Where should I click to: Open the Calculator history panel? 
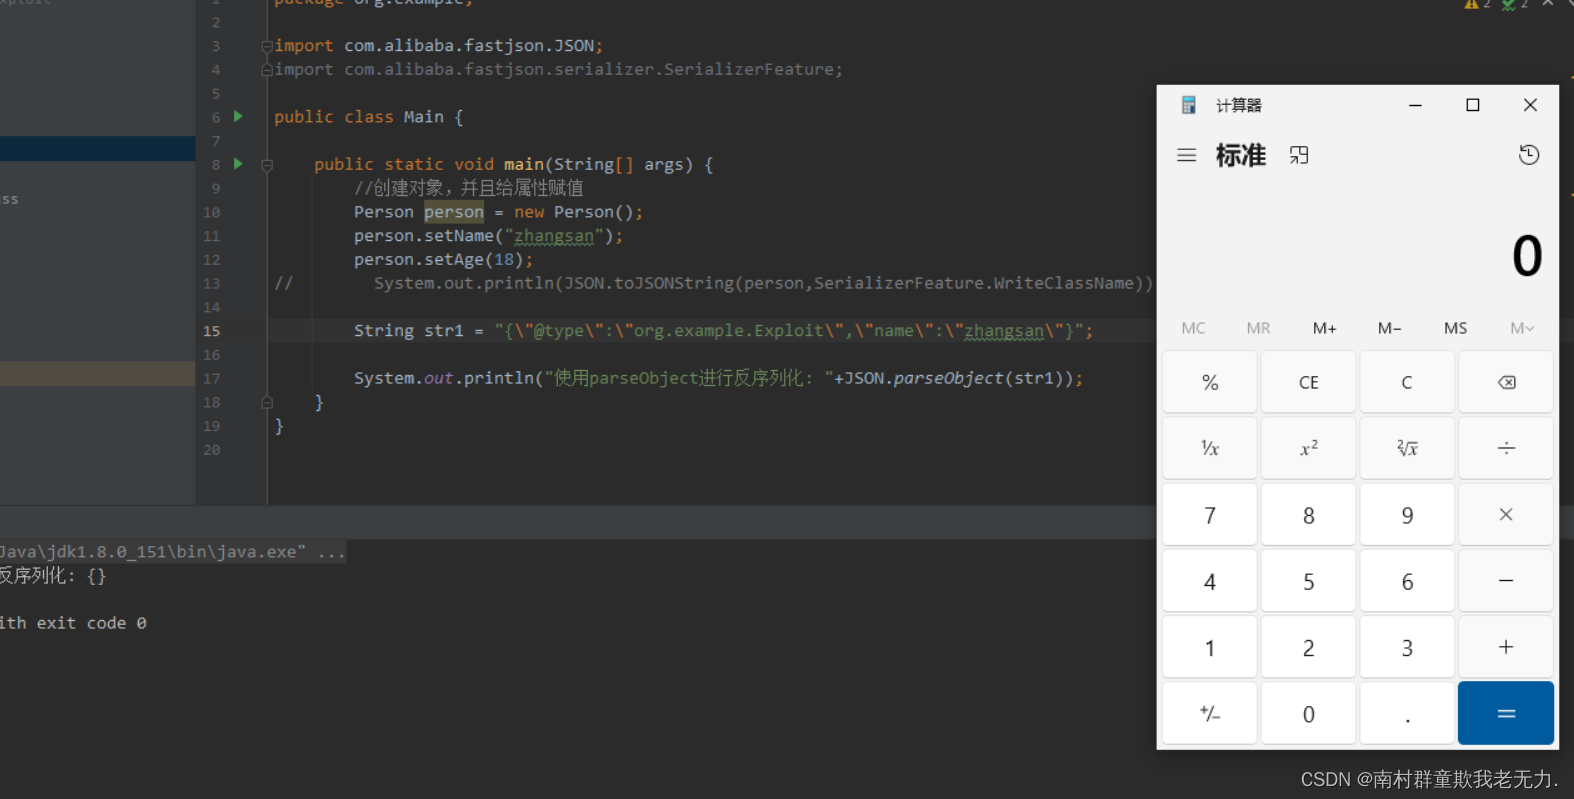[x=1528, y=155]
